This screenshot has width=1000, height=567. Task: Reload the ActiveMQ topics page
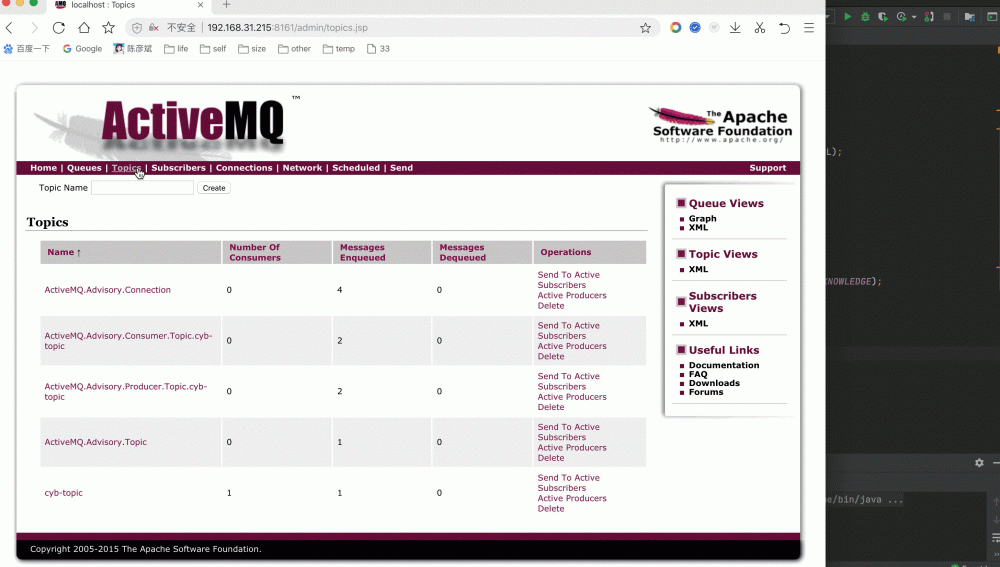pyautogui.click(x=59, y=27)
